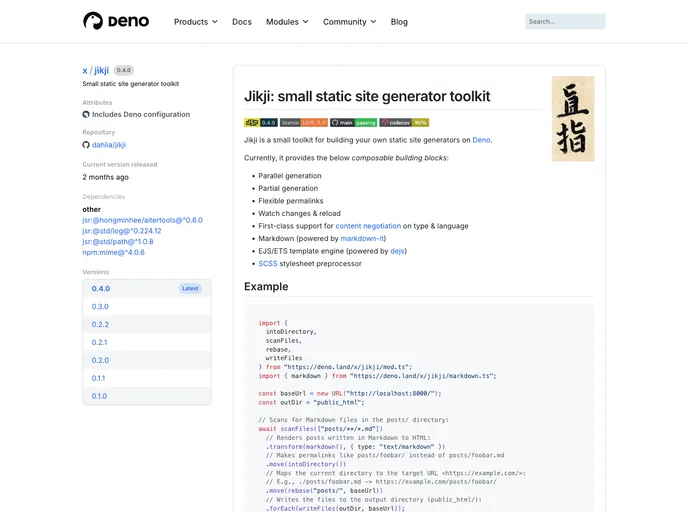Open the SCSS link
The width and height of the screenshot is (688, 512).
coord(268,264)
